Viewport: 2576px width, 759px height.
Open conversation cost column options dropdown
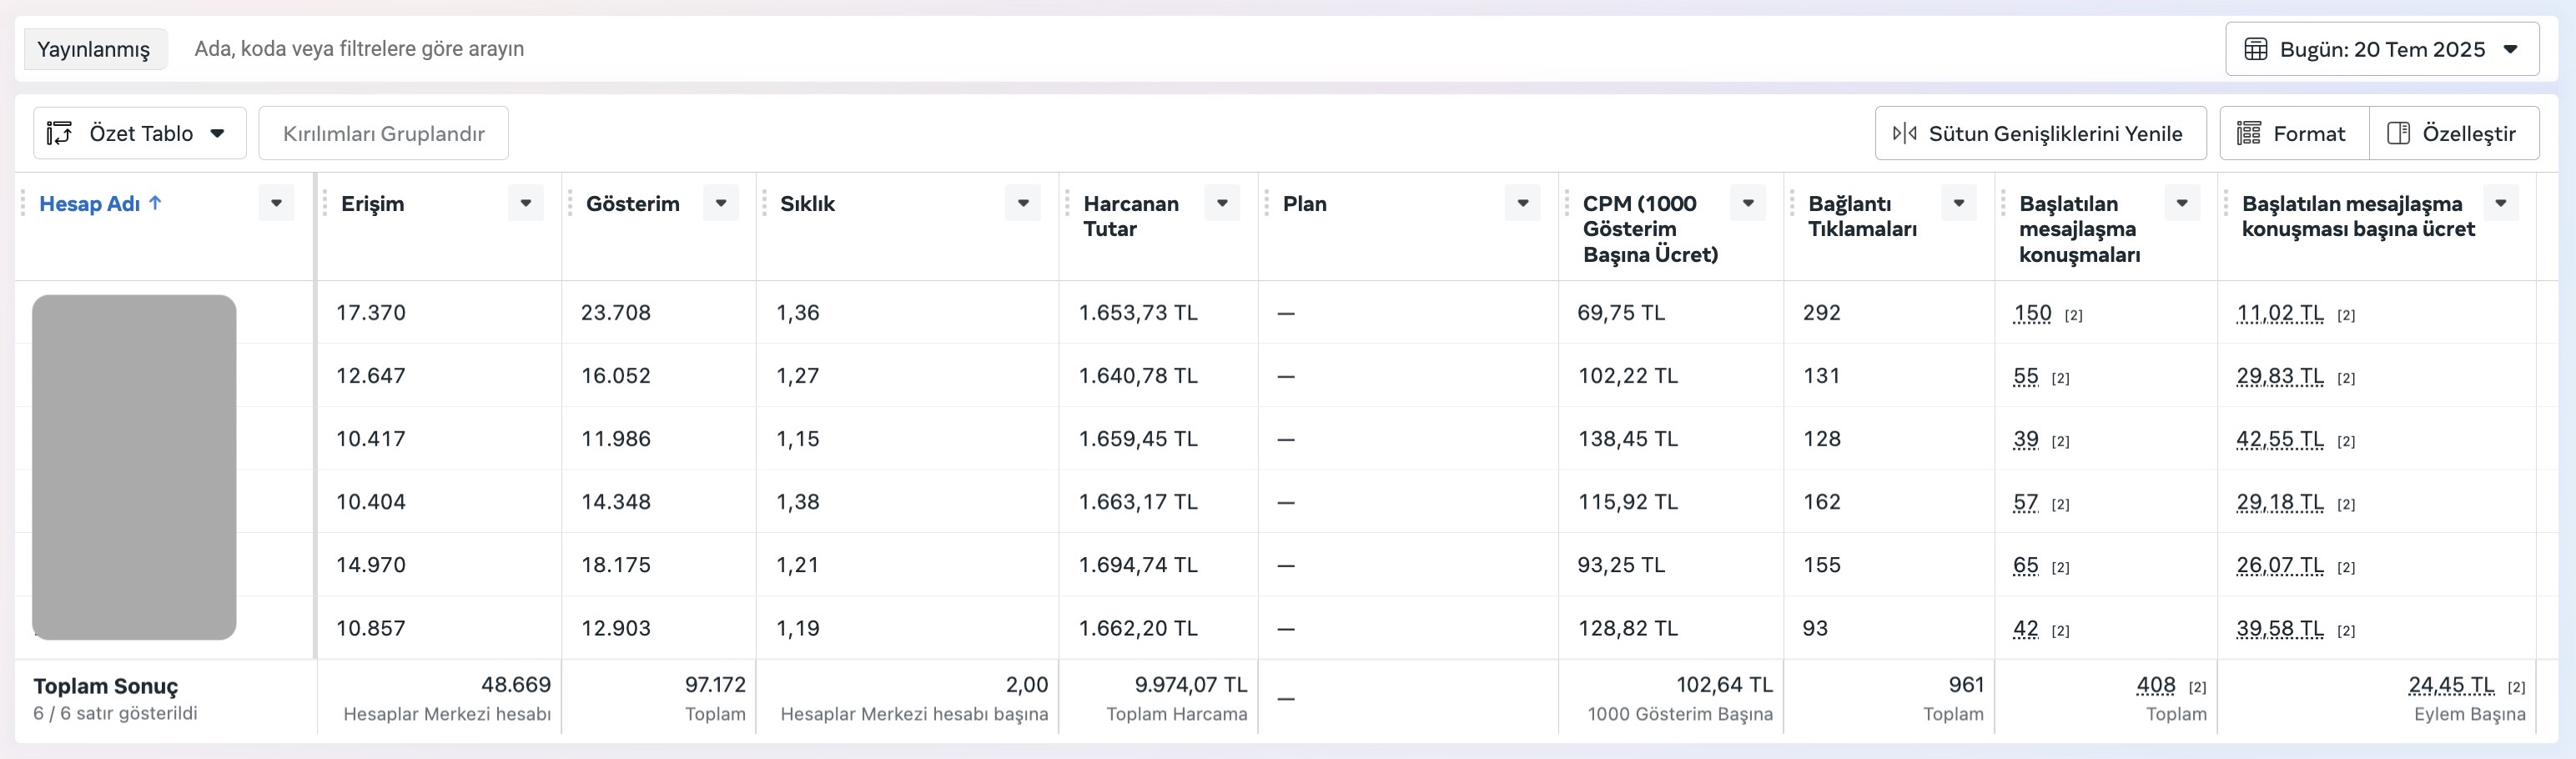[2501, 203]
